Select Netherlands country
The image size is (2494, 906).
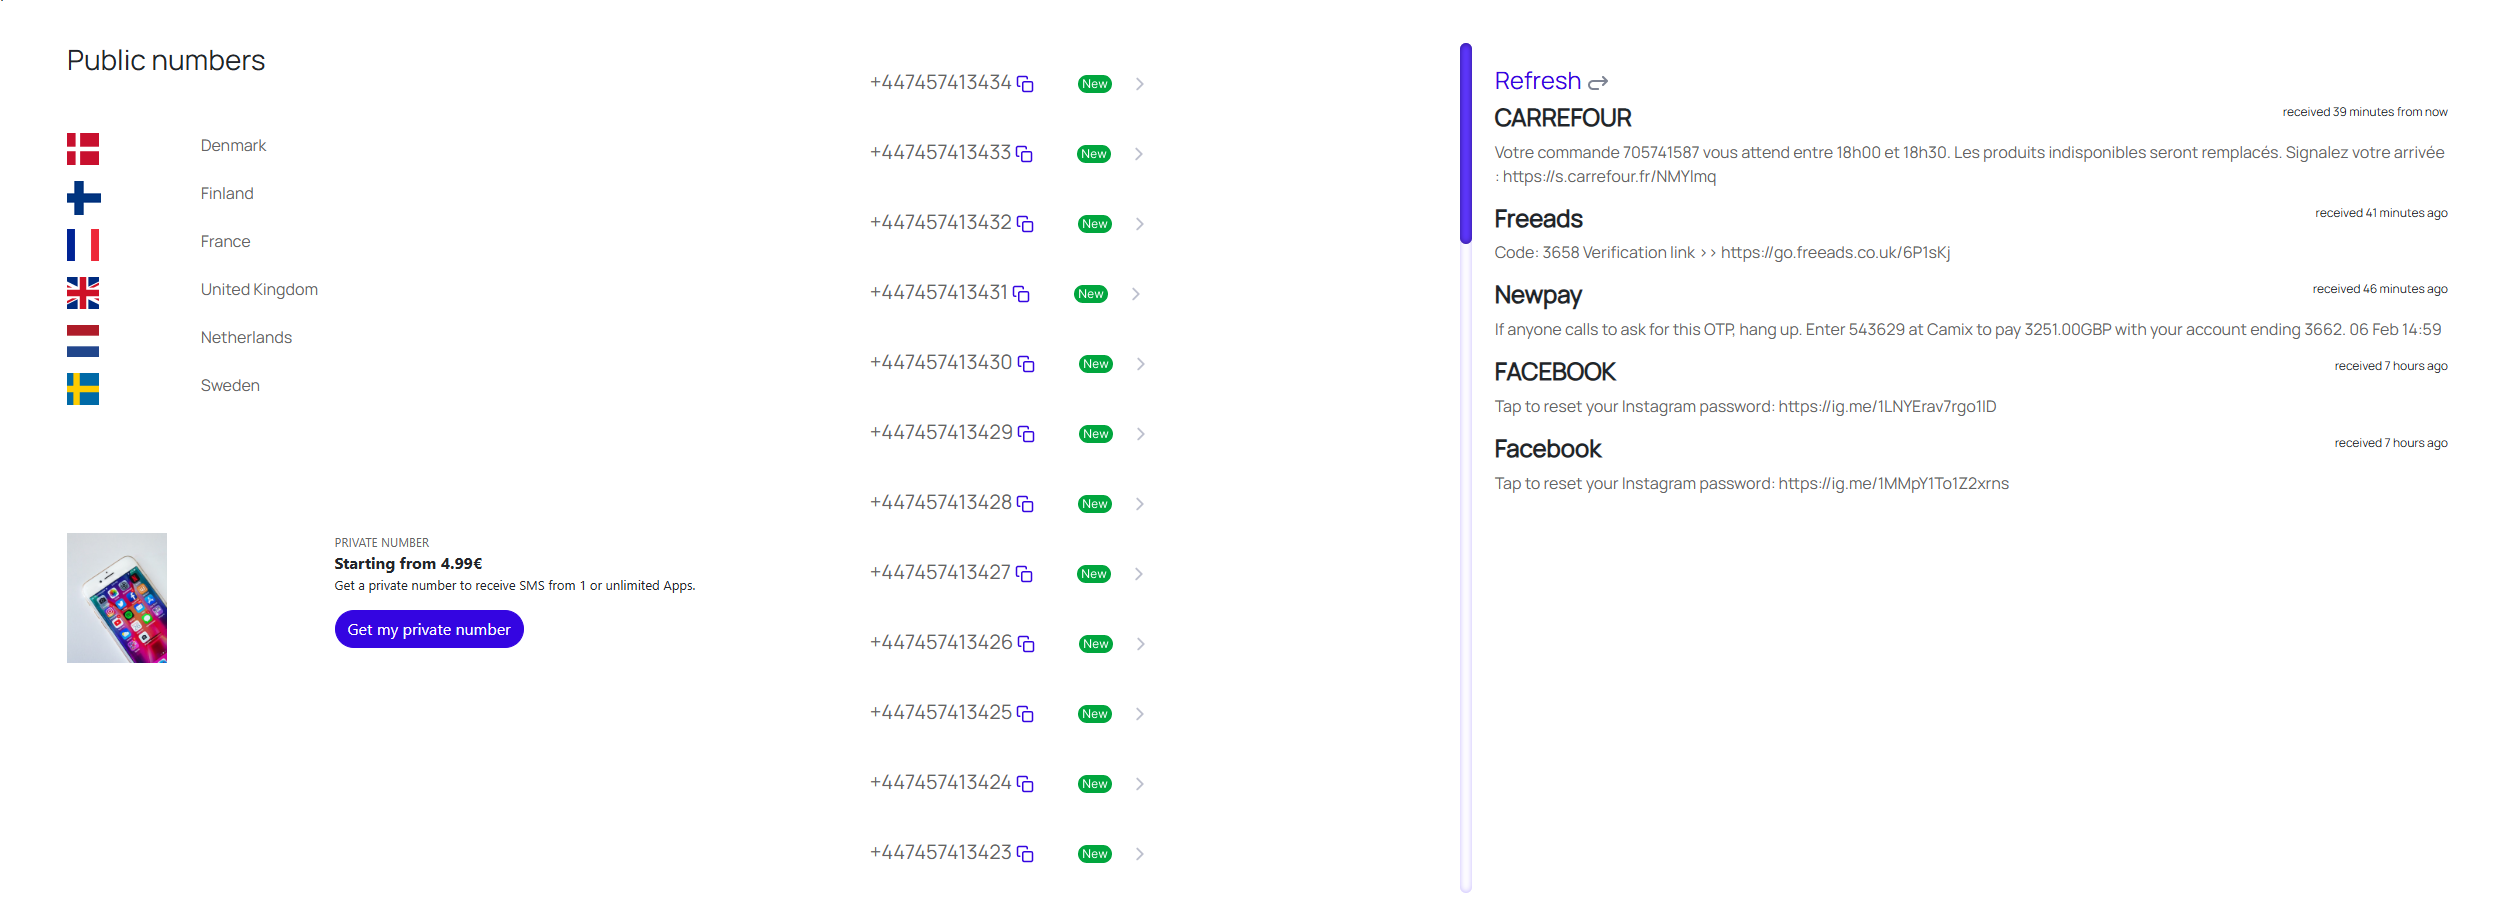coord(246,338)
